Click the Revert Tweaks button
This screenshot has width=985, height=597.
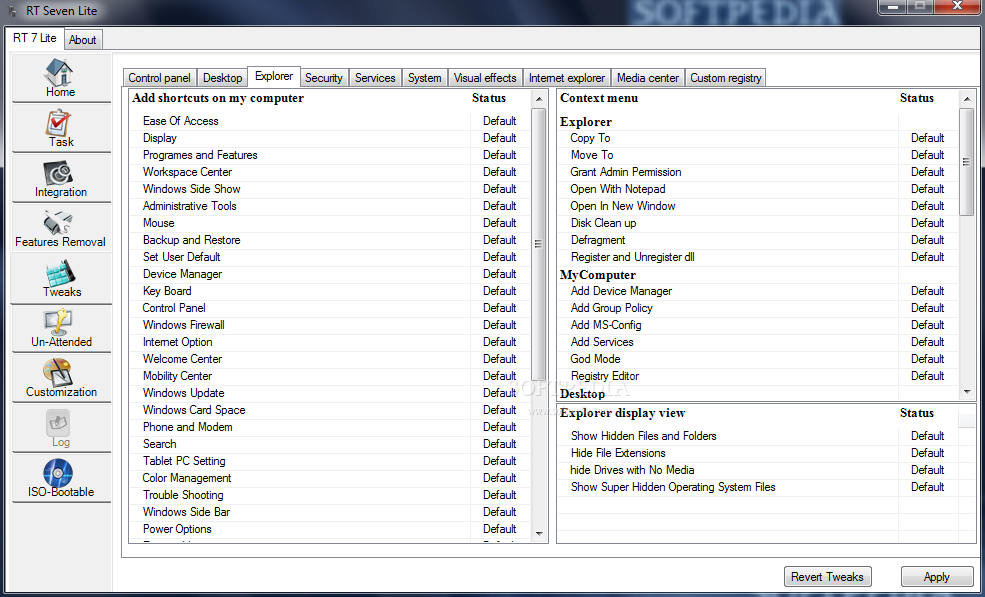(827, 576)
